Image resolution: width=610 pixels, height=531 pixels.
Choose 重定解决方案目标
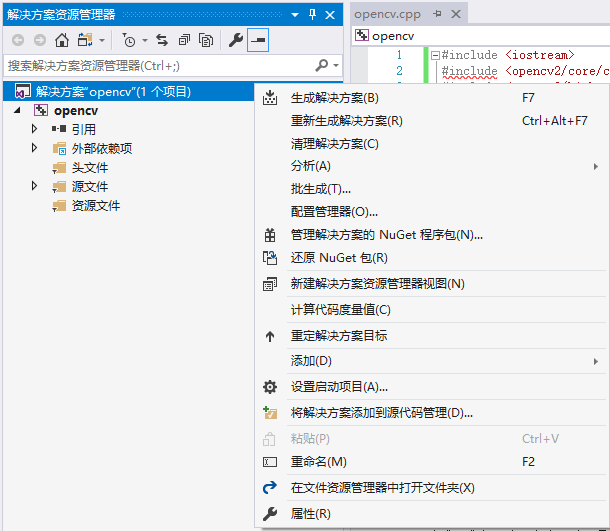(432, 335)
